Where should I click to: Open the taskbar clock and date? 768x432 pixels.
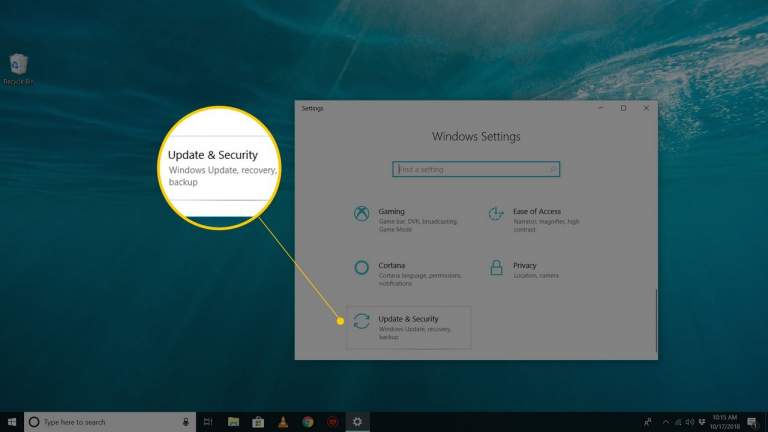coord(725,422)
